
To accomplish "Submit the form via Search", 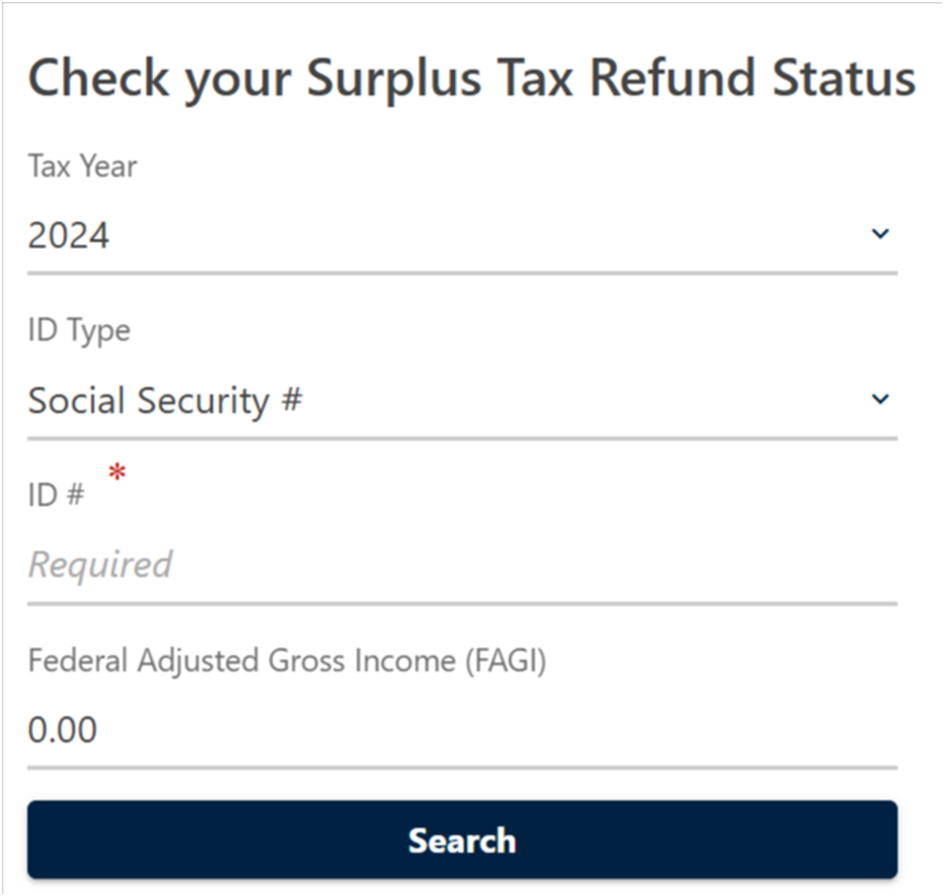I will click(x=462, y=840).
